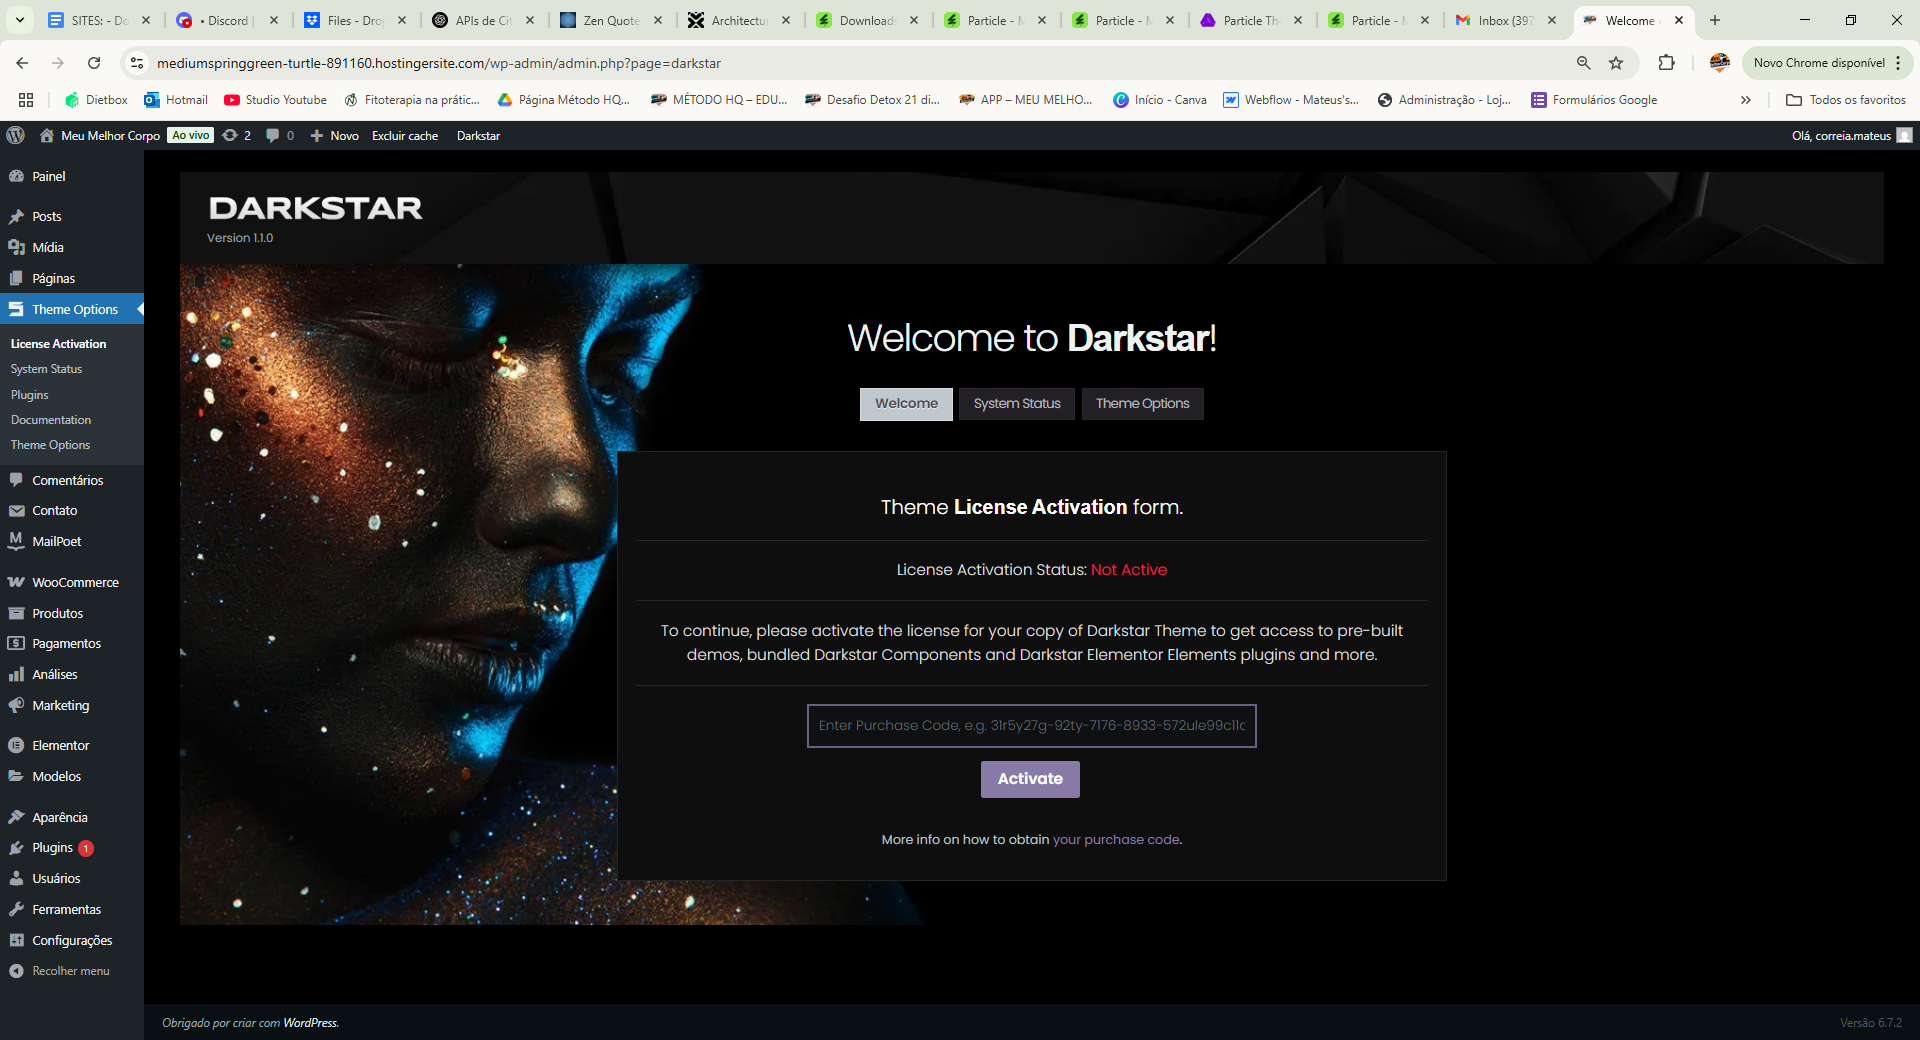This screenshot has width=1920, height=1040.
Task: Go back in browser history
Action: [x=22, y=63]
